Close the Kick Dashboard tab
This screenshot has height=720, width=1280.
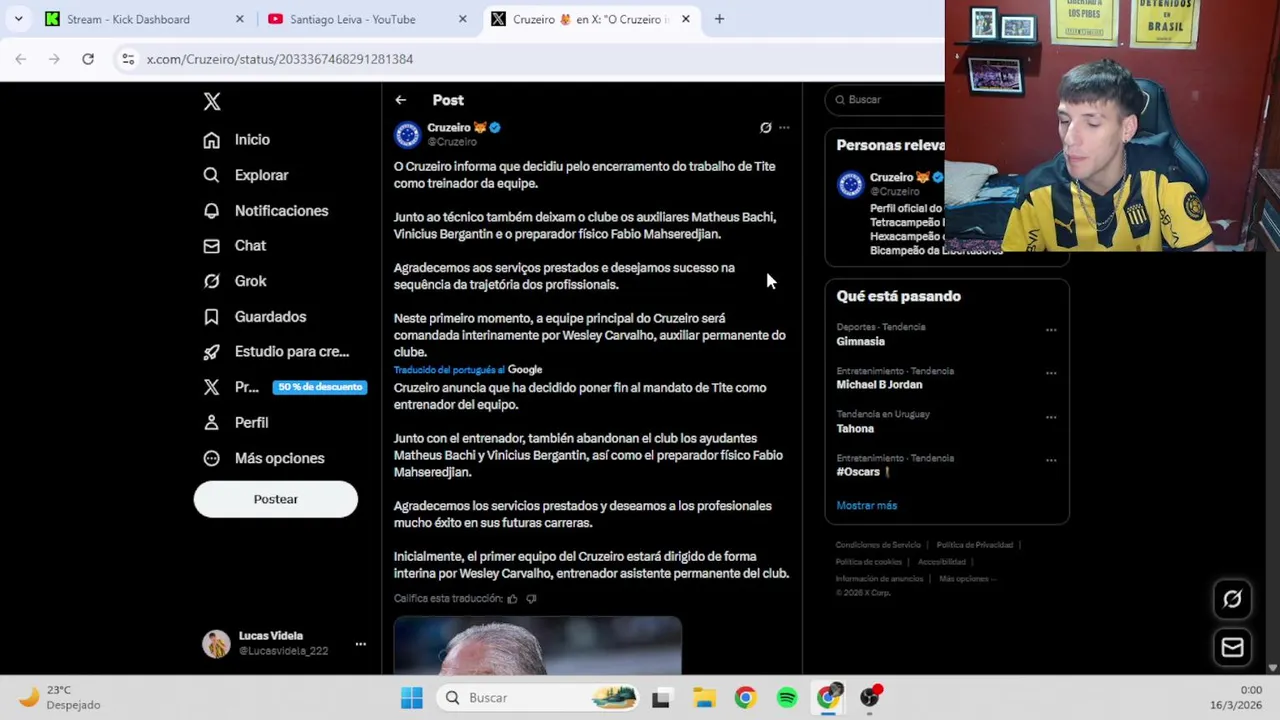pos(239,19)
